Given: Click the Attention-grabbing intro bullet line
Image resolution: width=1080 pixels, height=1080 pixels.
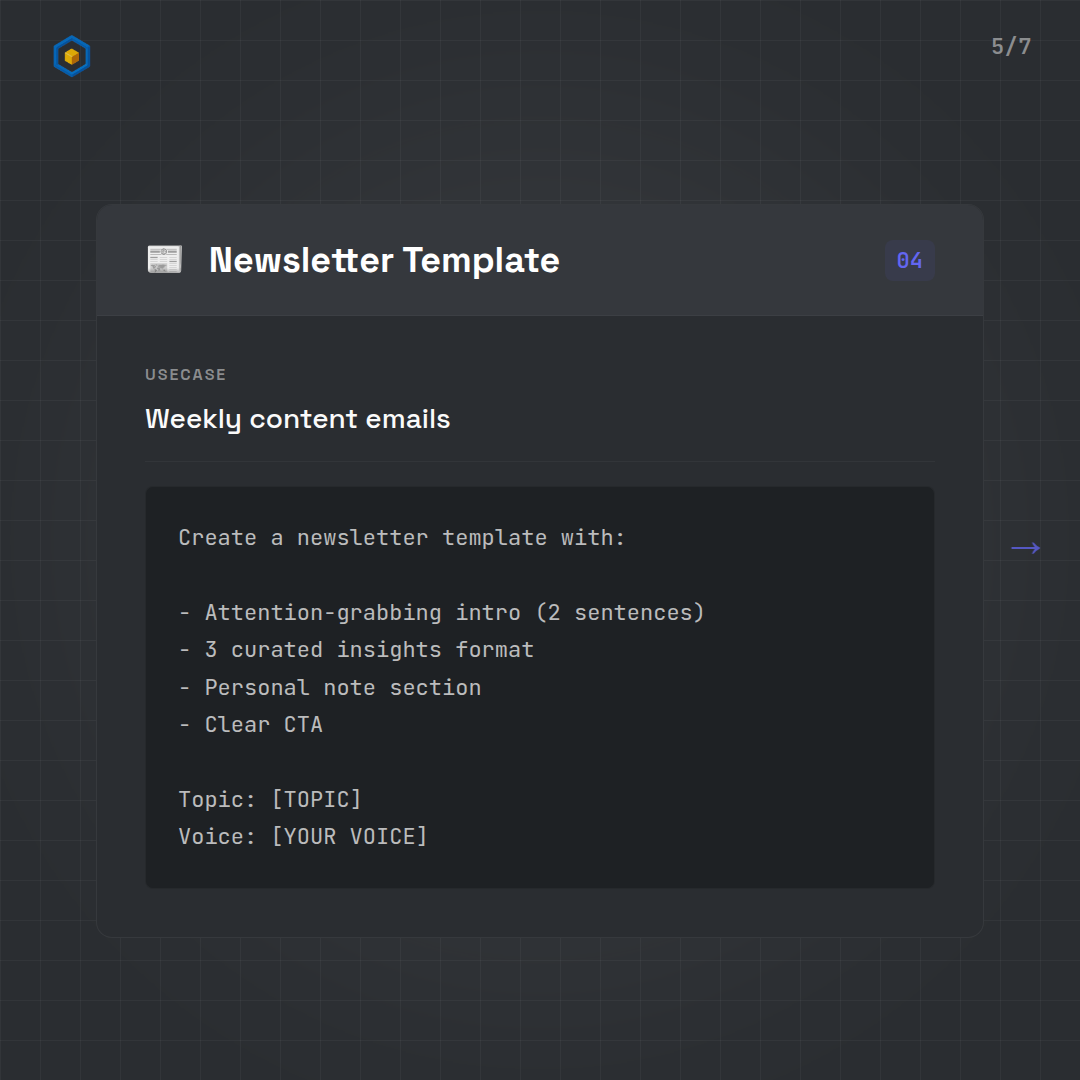Looking at the screenshot, I should coord(441,613).
